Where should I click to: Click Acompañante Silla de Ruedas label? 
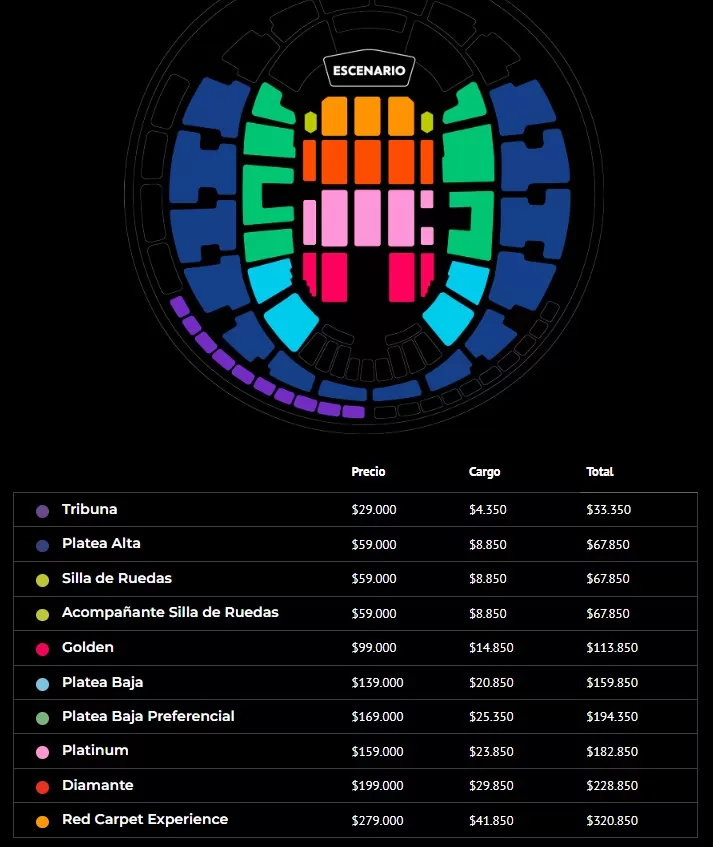pos(170,612)
